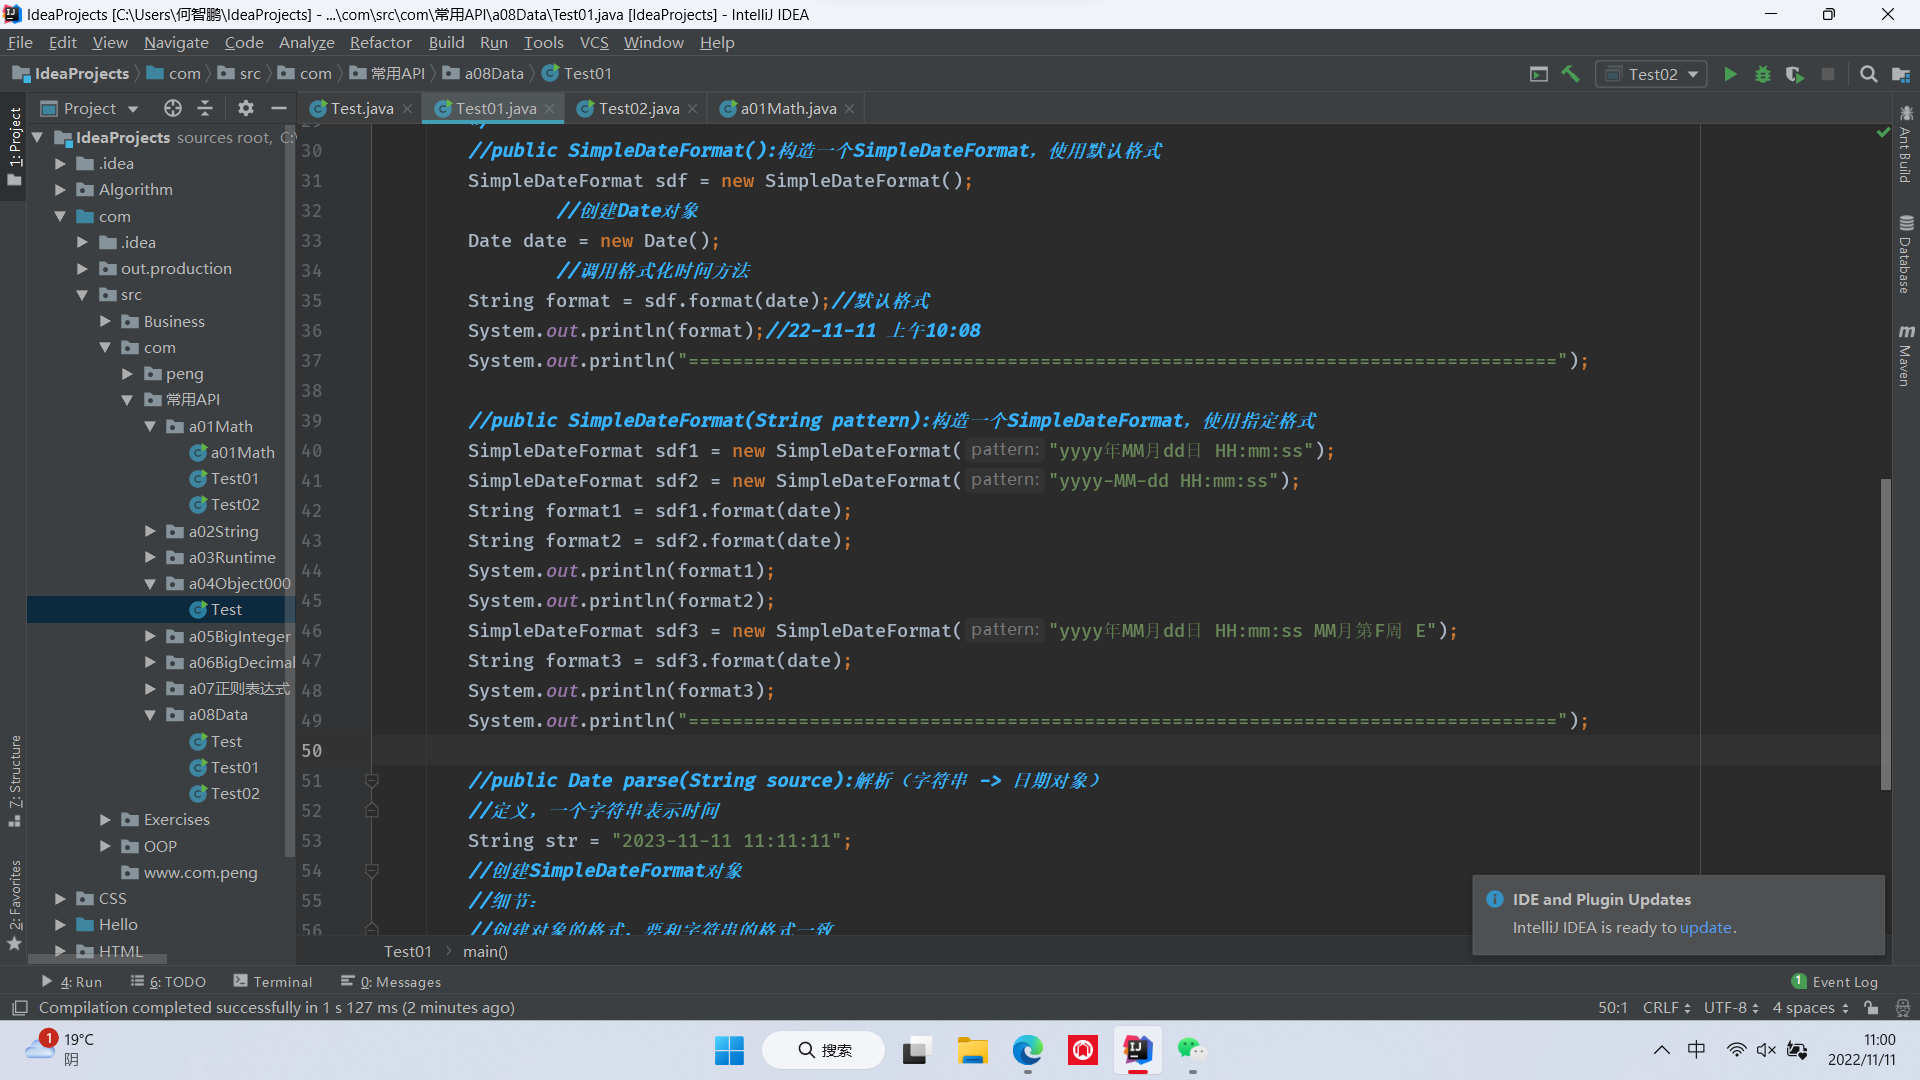Click the Debug bug icon
Viewport: 1920px width, 1080px height.
click(x=1763, y=74)
